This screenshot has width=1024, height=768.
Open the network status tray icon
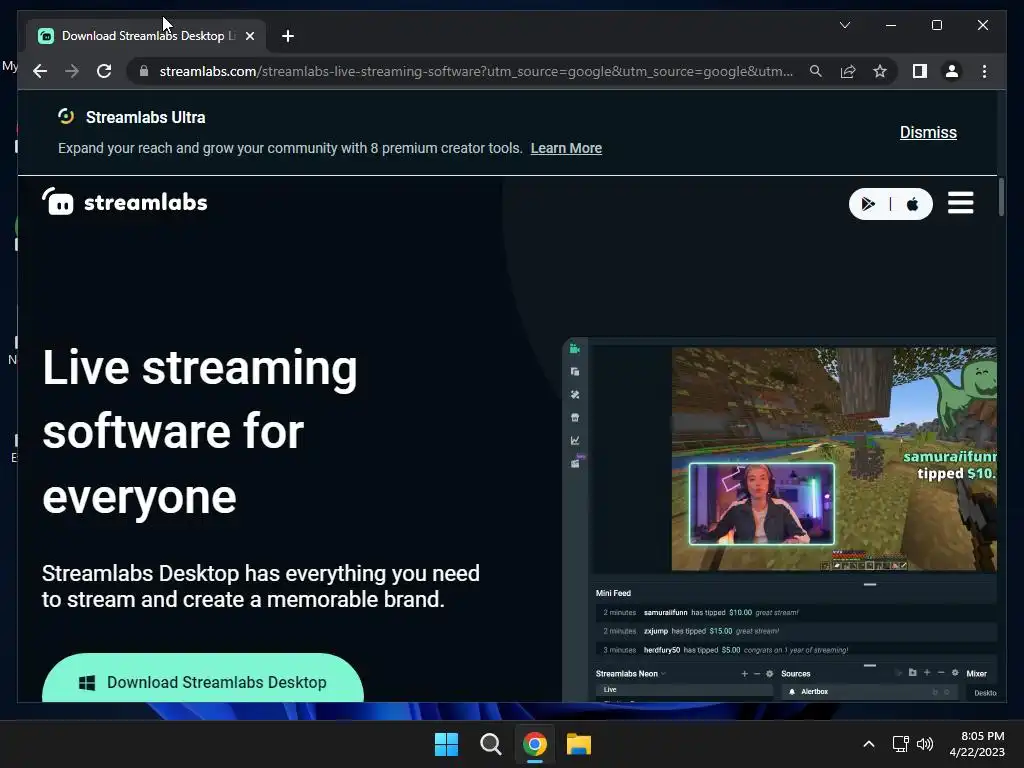click(x=900, y=744)
